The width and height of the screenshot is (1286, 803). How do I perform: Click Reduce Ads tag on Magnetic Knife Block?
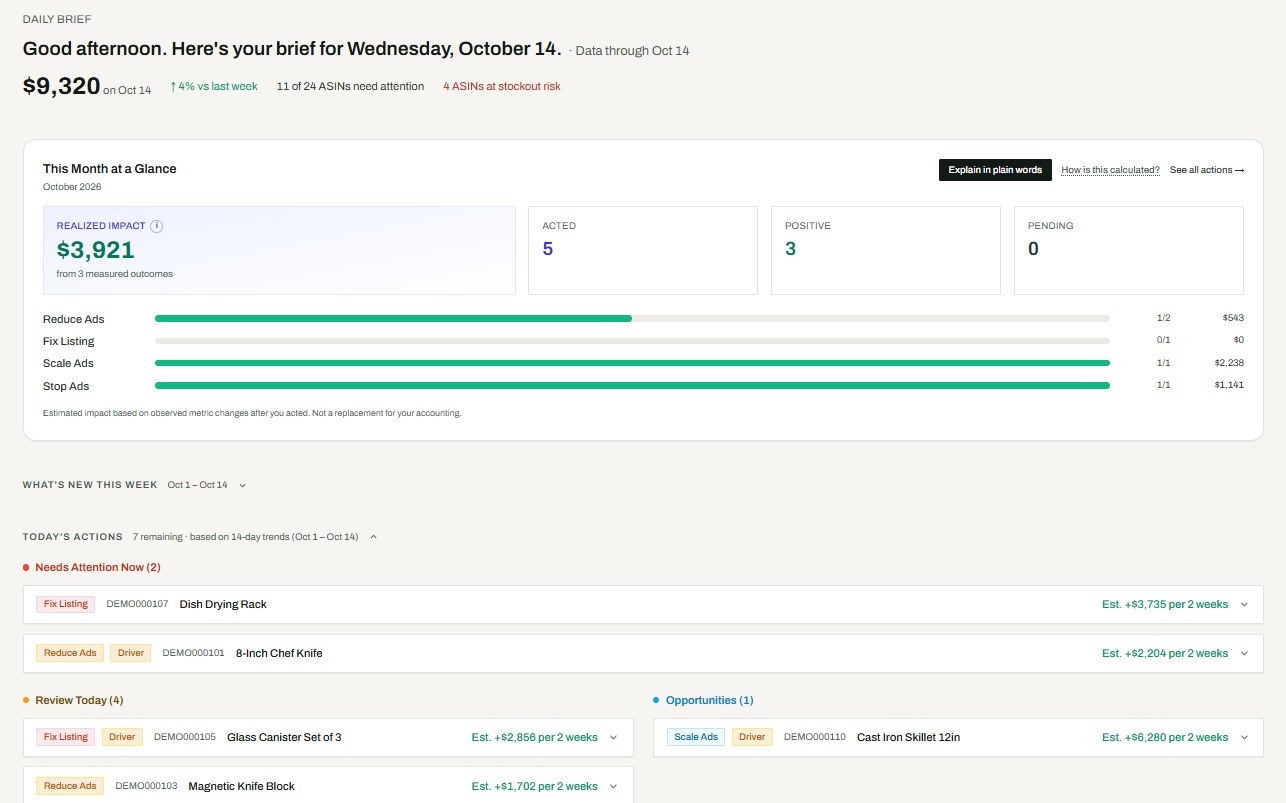(70, 786)
